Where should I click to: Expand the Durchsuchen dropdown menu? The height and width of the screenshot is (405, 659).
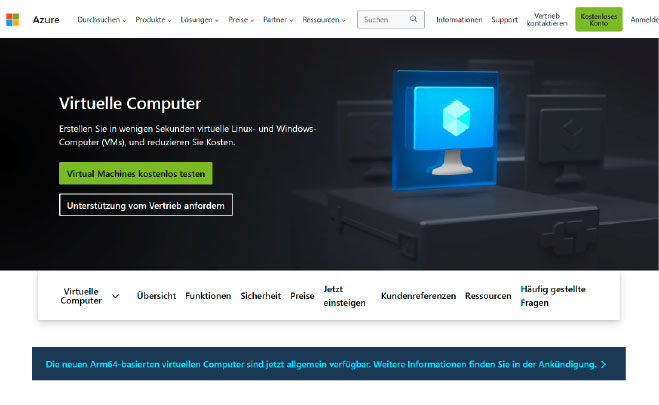[102, 19]
